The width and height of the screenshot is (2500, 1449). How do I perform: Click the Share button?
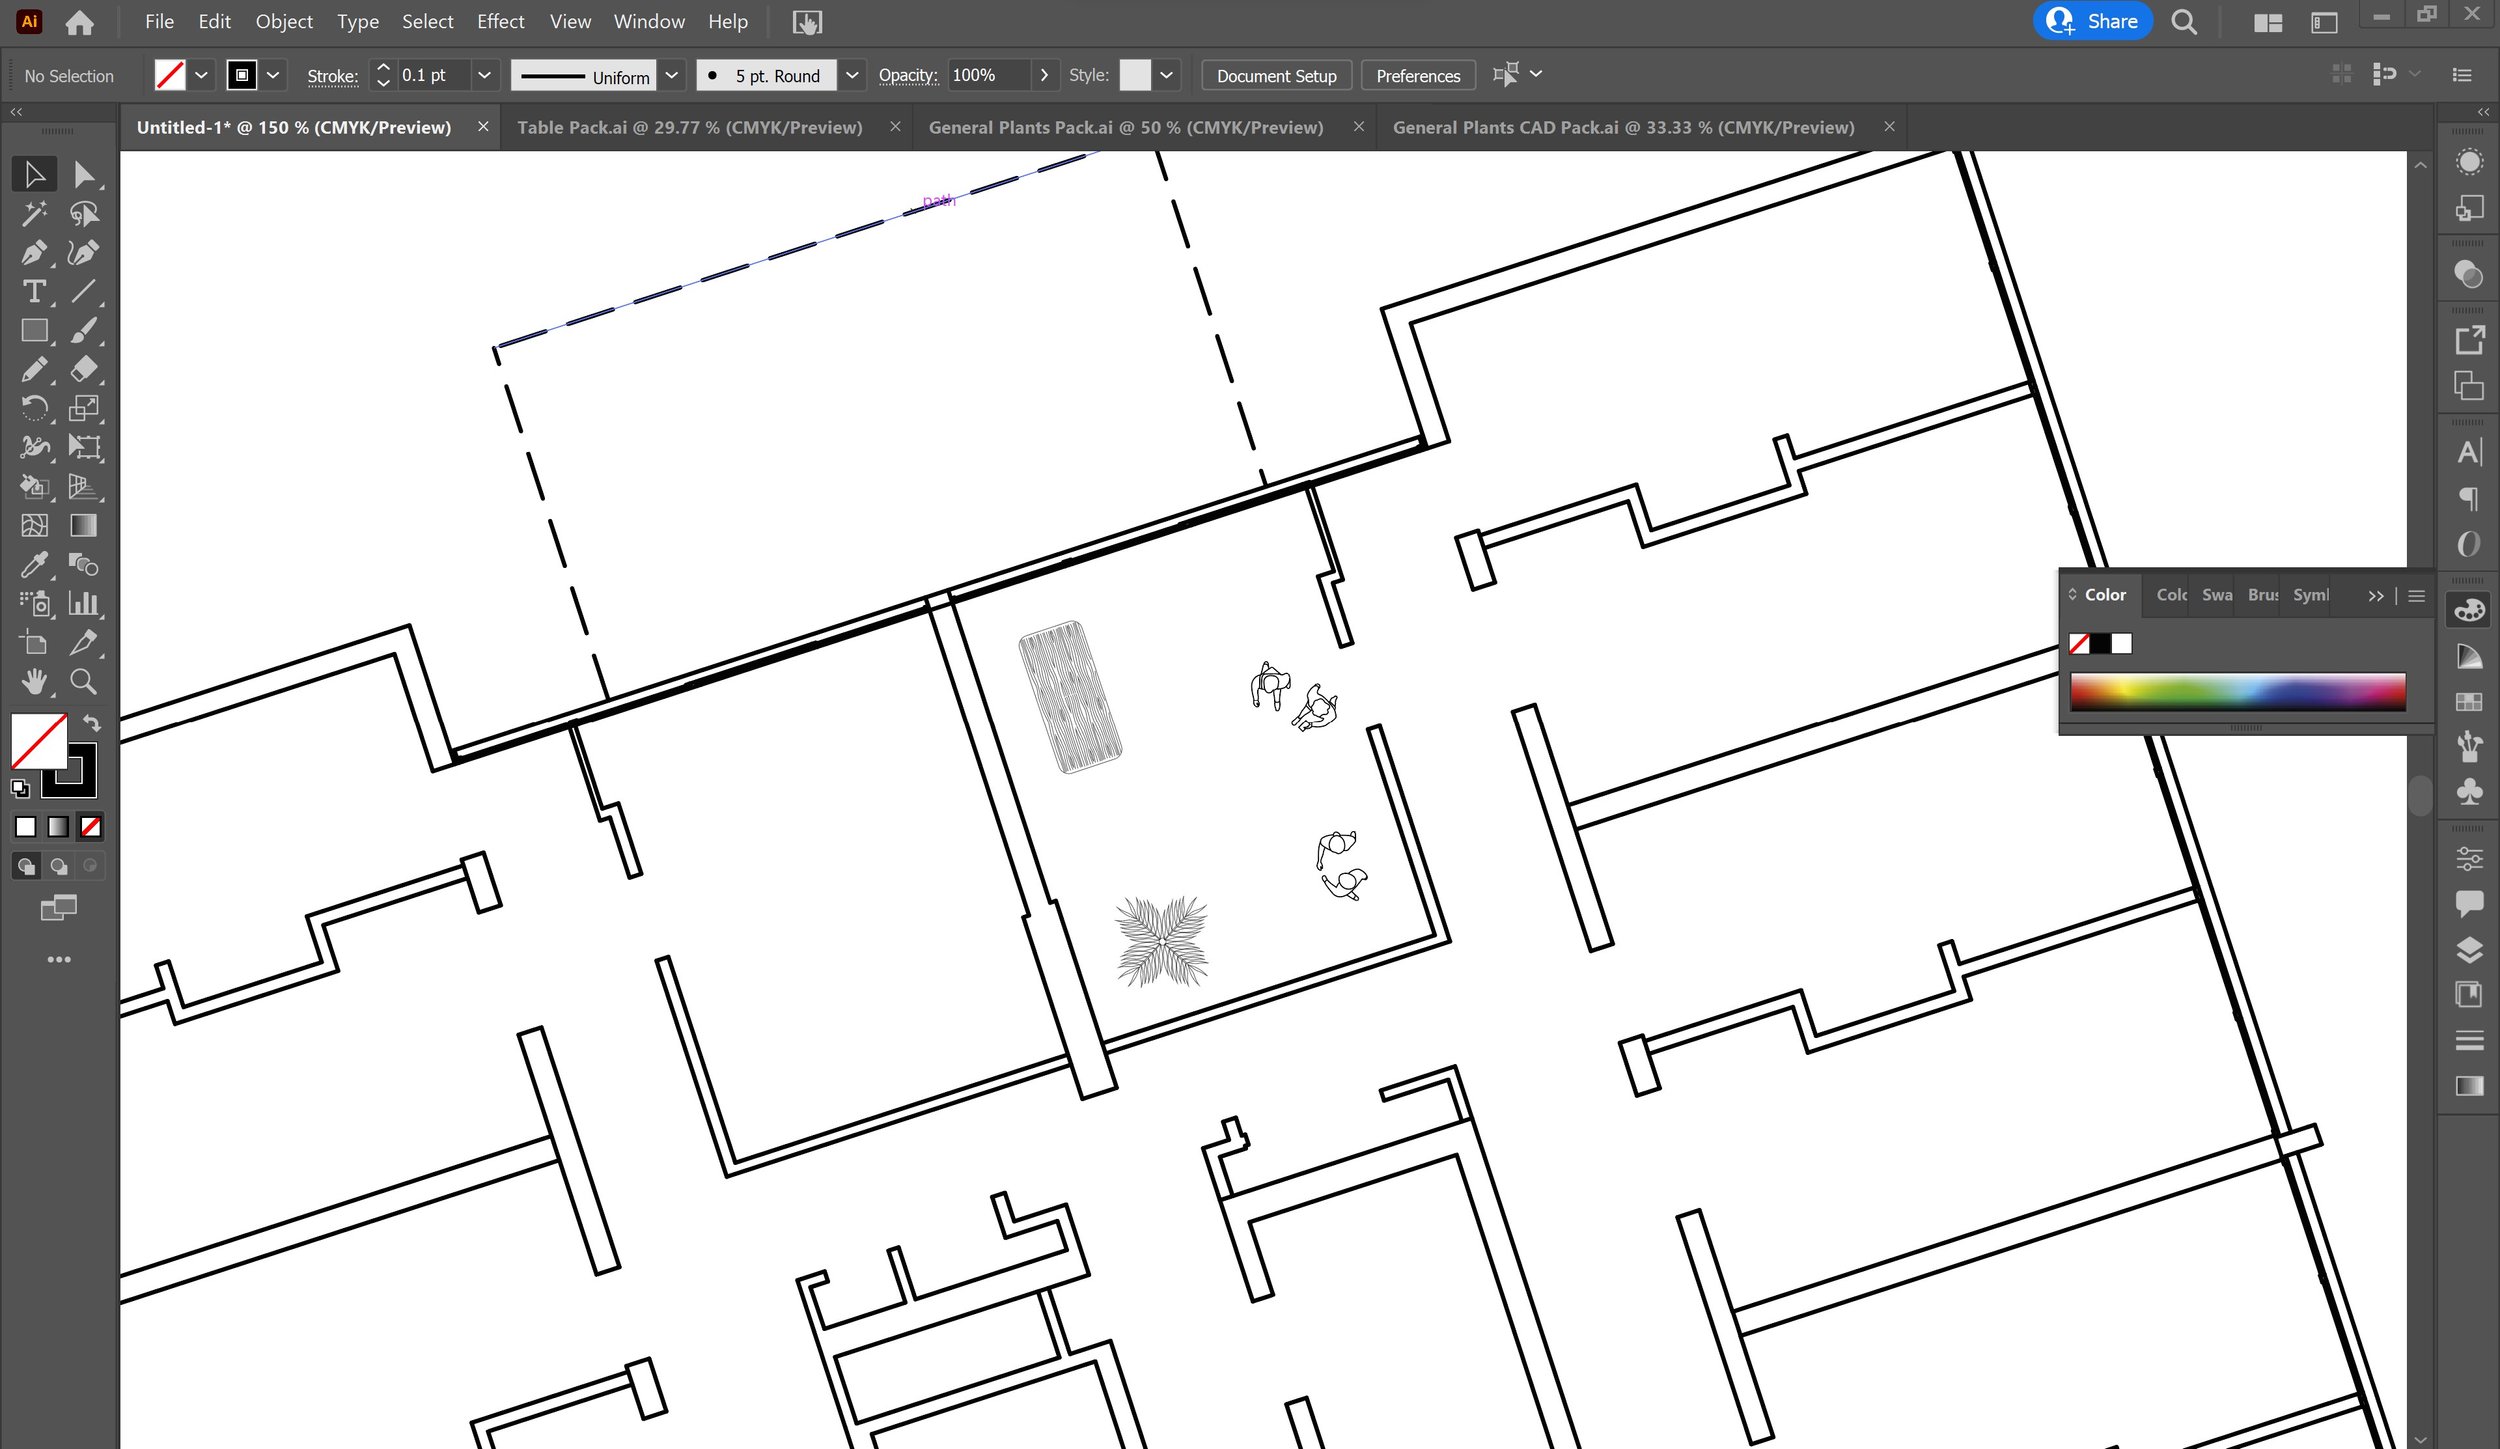click(x=2092, y=21)
